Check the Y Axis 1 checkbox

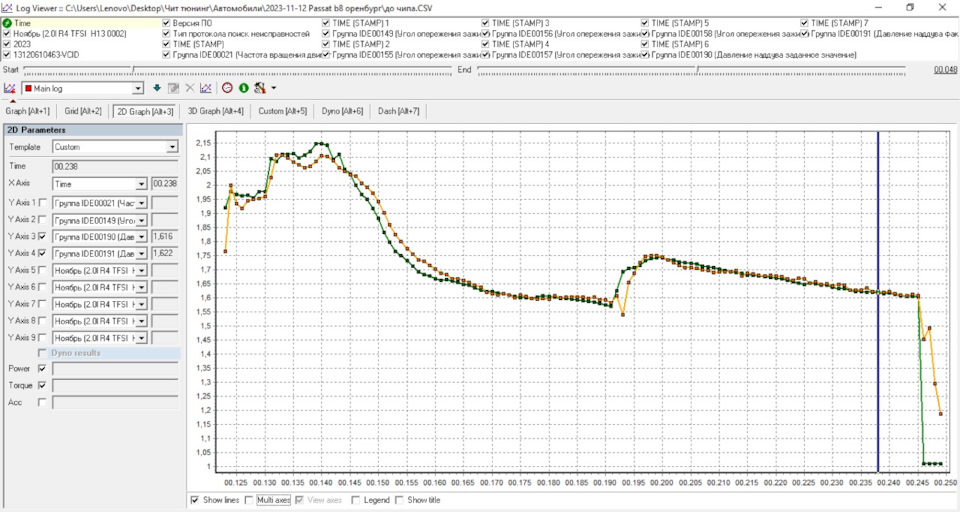(41, 202)
